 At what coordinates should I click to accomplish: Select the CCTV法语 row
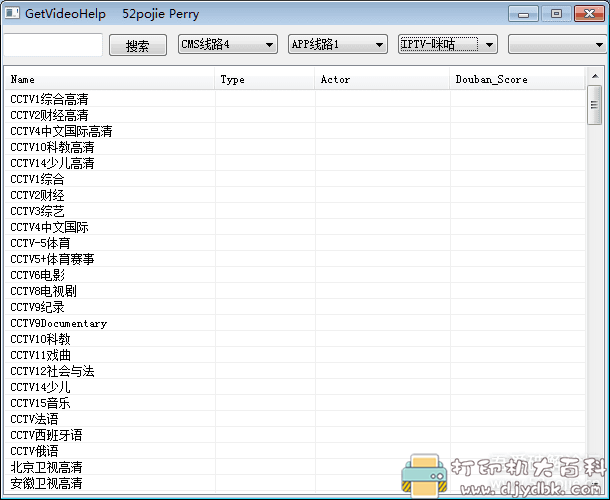tap(295, 419)
